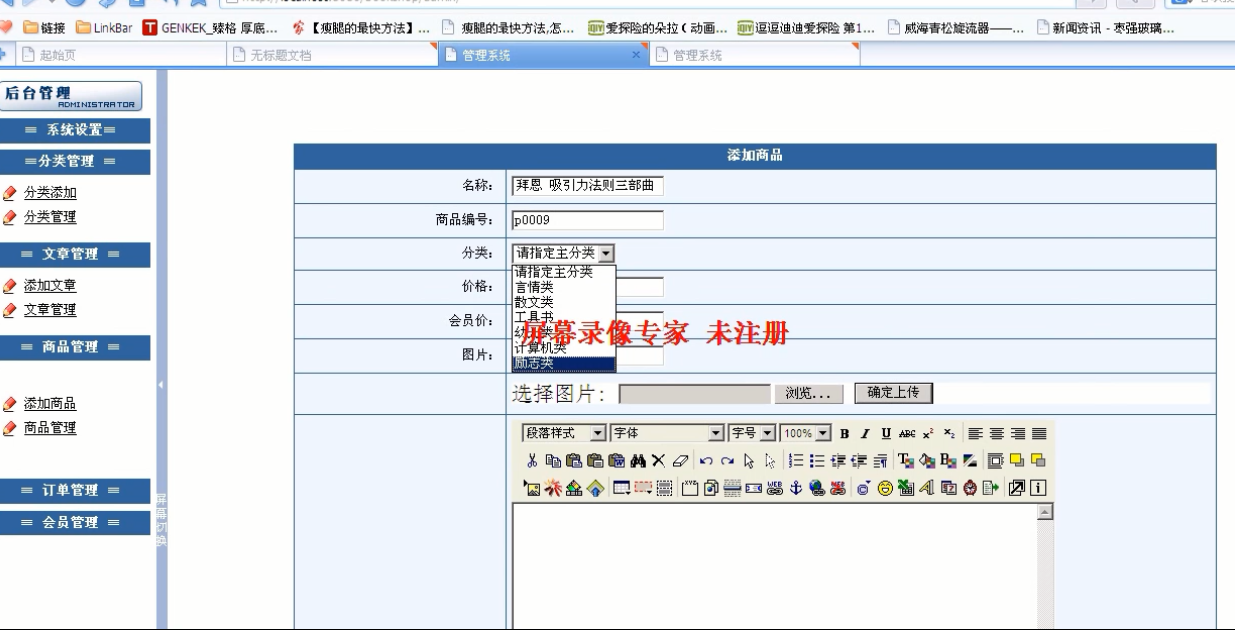
Task: Open the 字号 font size dropdown
Action: click(752, 433)
